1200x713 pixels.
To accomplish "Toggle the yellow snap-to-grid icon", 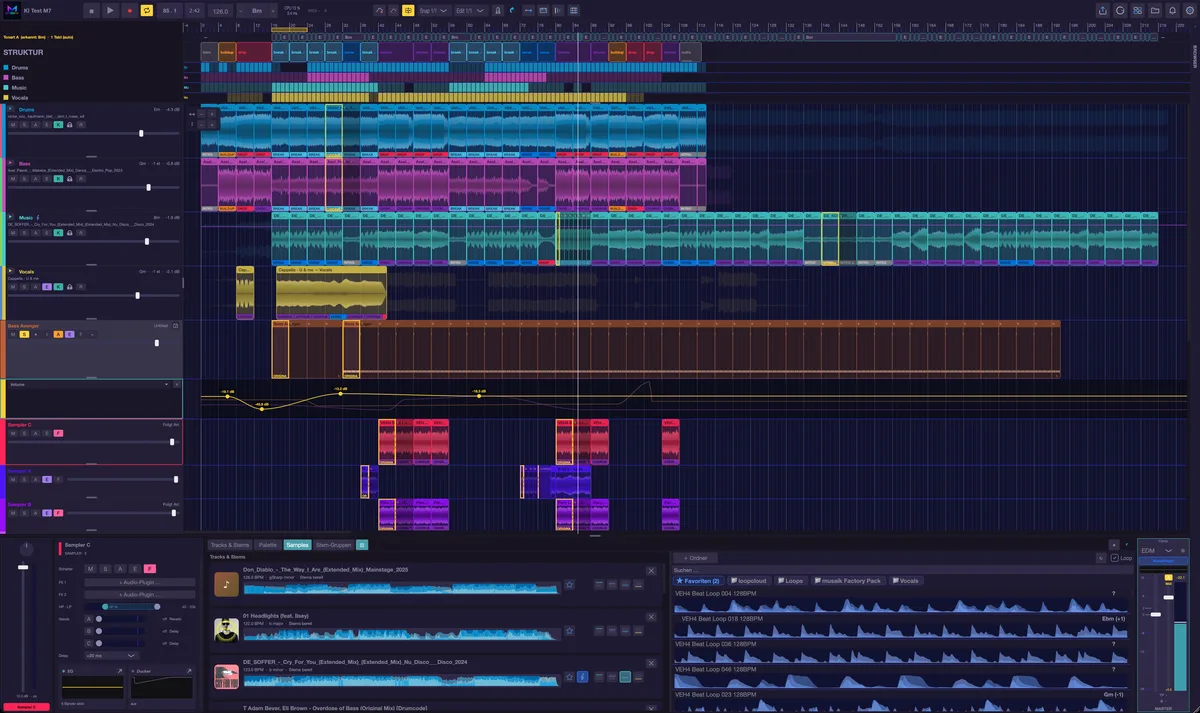I will [x=408, y=10].
